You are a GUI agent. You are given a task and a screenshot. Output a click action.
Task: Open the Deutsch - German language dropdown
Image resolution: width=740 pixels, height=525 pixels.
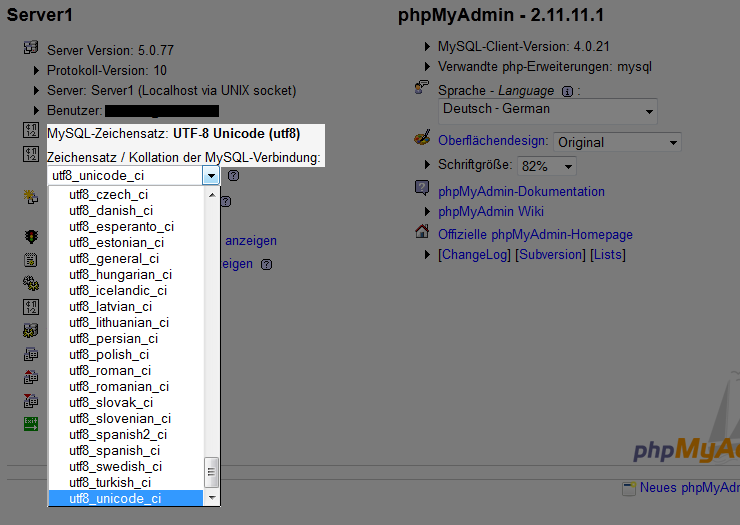click(547, 111)
